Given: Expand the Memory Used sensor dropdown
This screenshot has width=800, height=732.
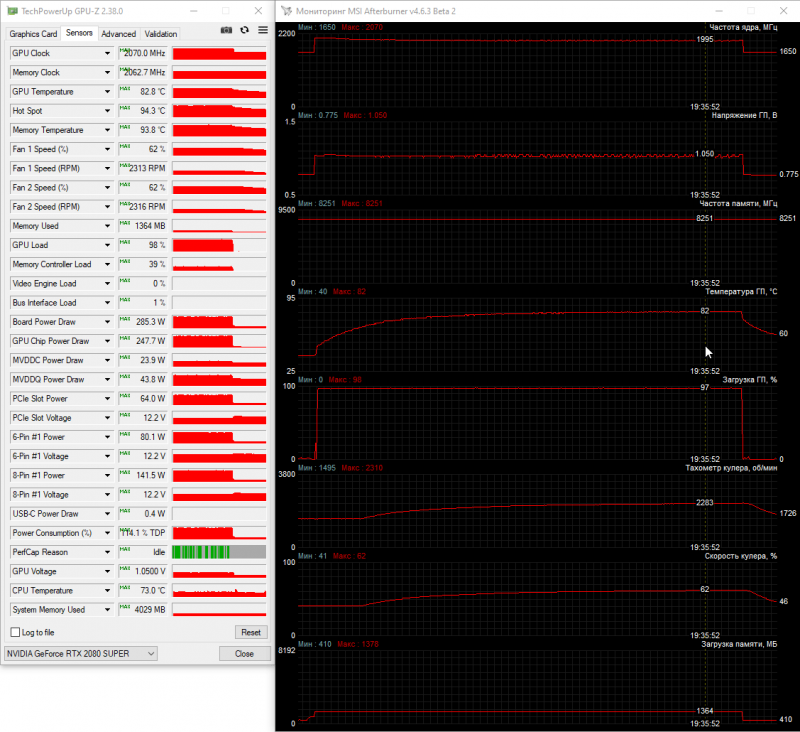Looking at the screenshot, I should [108, 226].
